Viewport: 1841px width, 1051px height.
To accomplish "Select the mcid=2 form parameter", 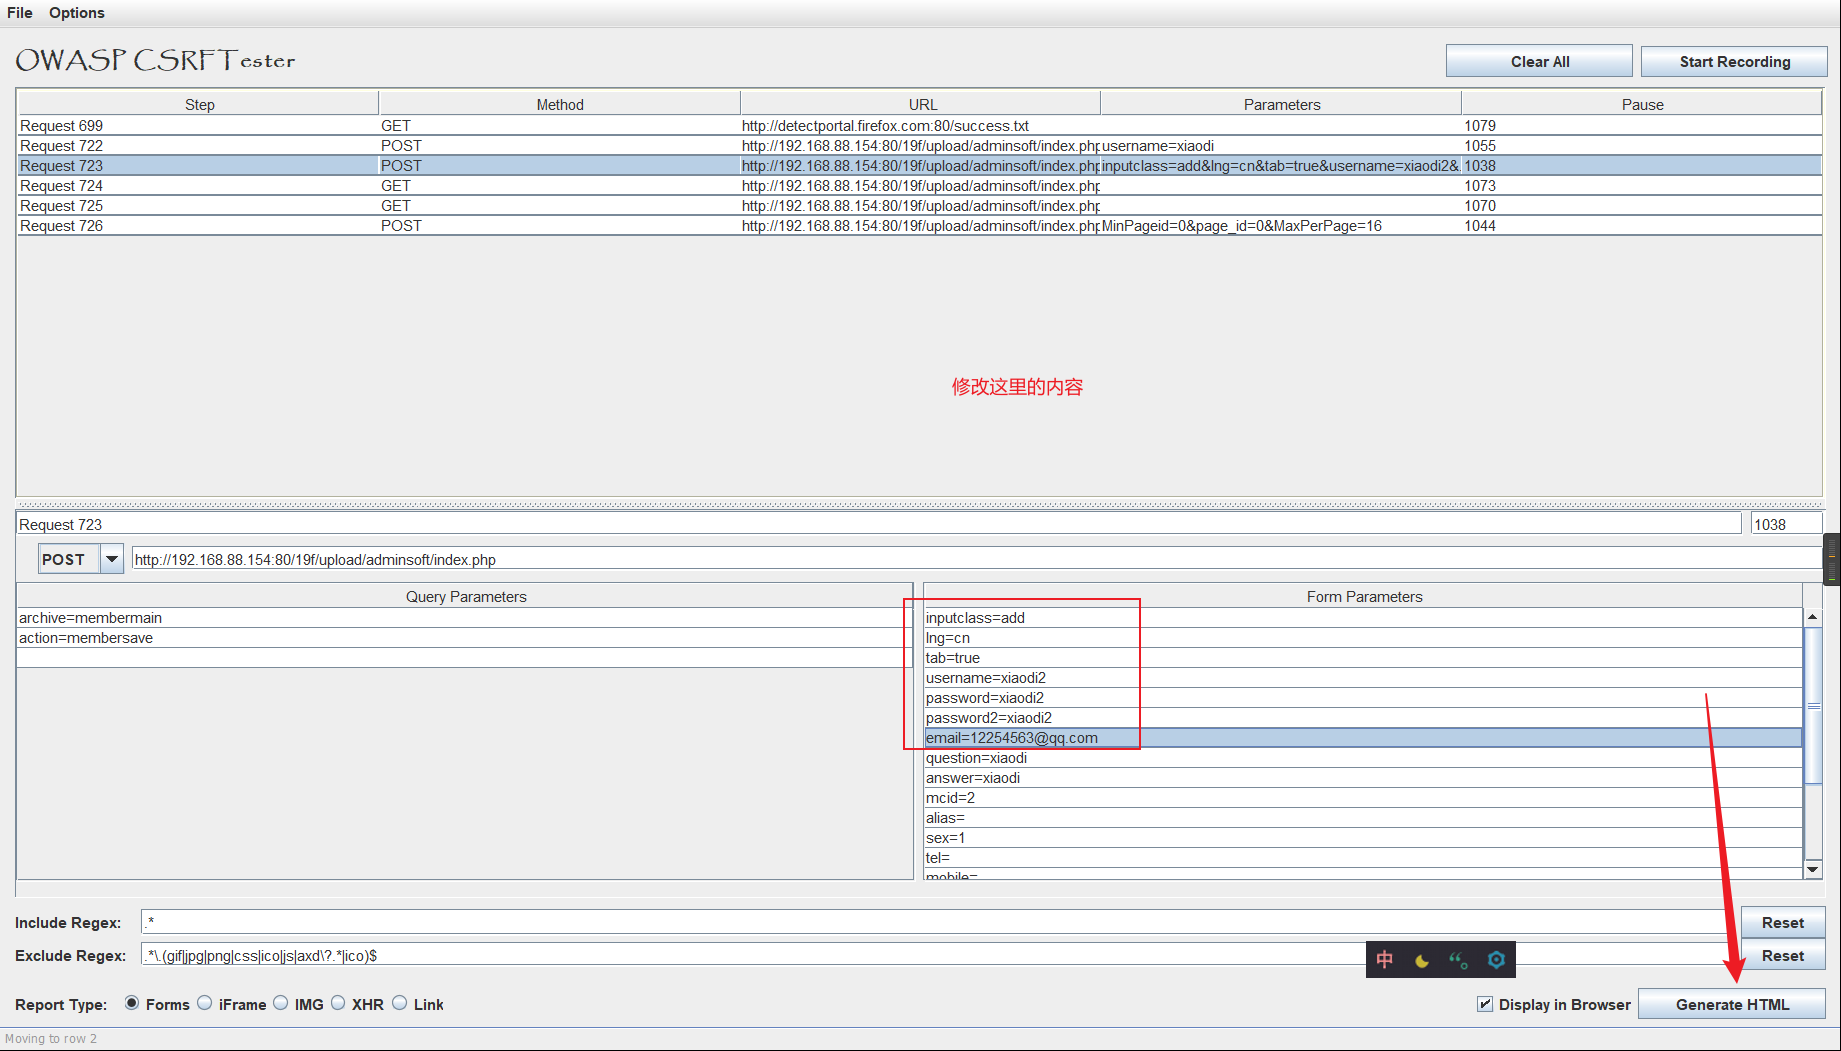I will [1363, 797].
